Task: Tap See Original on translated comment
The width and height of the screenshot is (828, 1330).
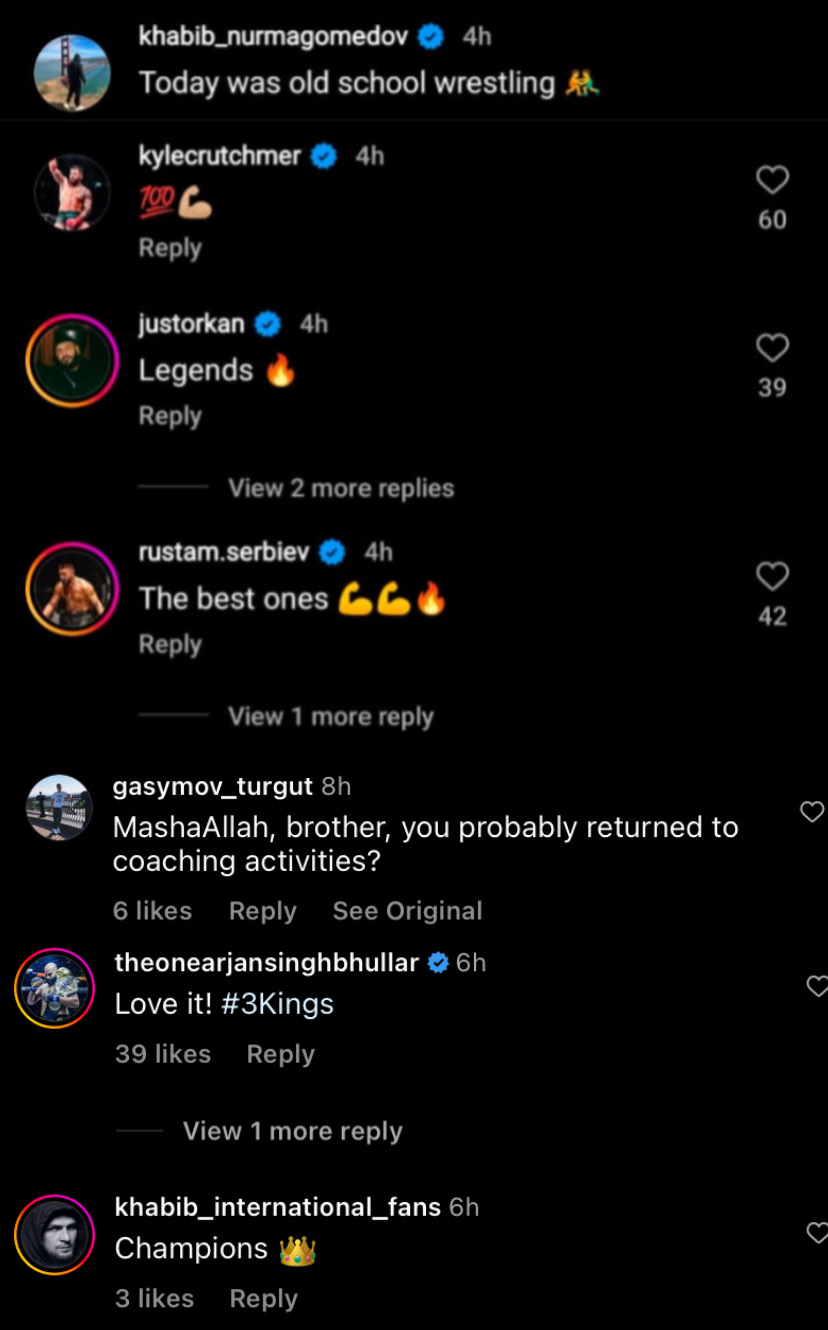Action: 407,911
